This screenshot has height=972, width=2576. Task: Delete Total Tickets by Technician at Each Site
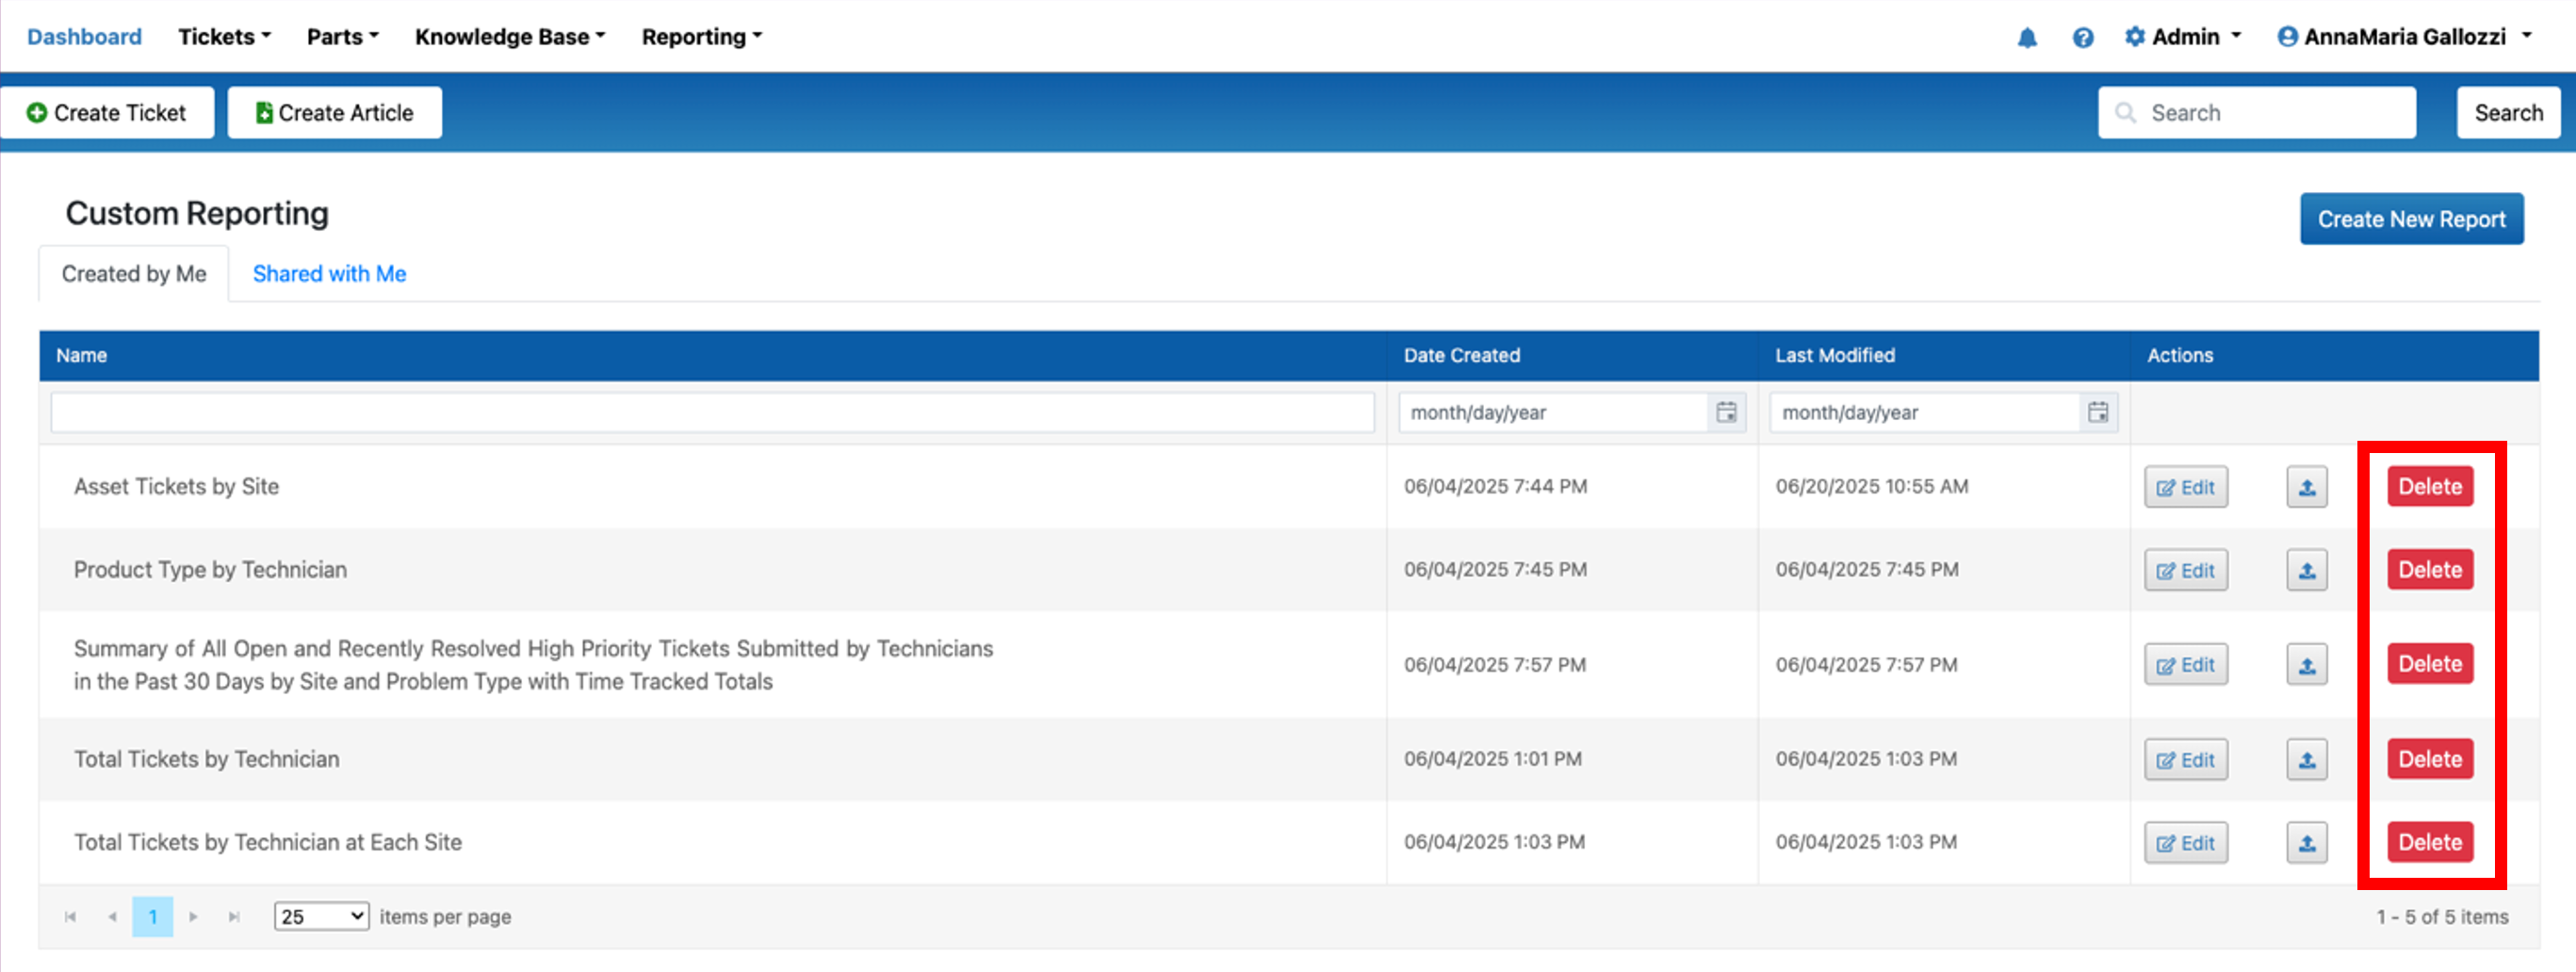(x=2430, y=842)
